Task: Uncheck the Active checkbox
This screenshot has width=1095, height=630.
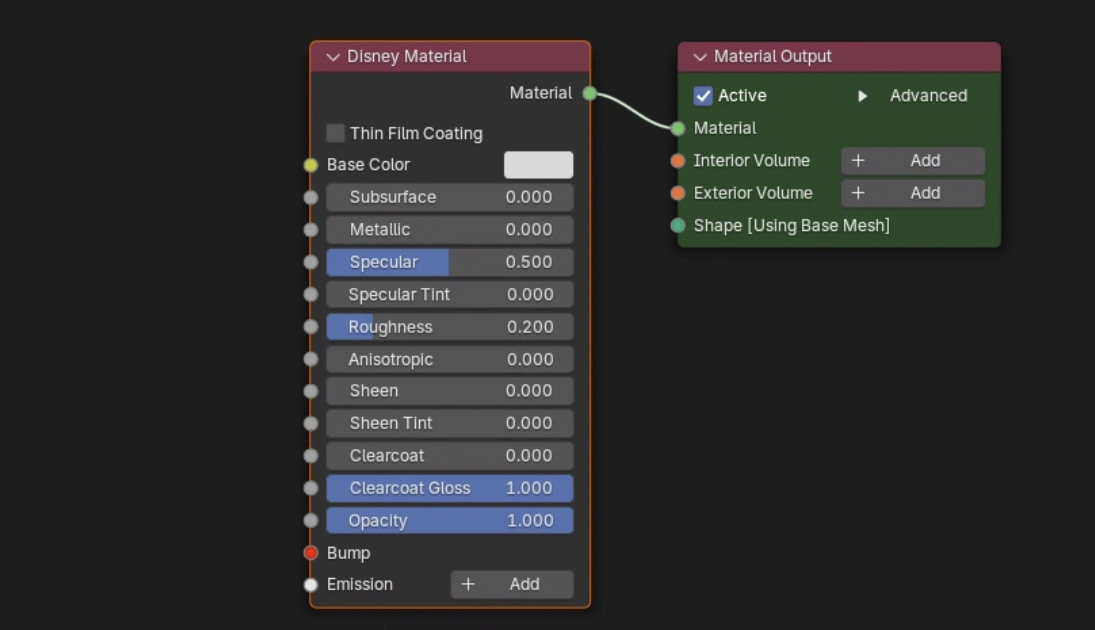Action: click(x=703, y=96)
